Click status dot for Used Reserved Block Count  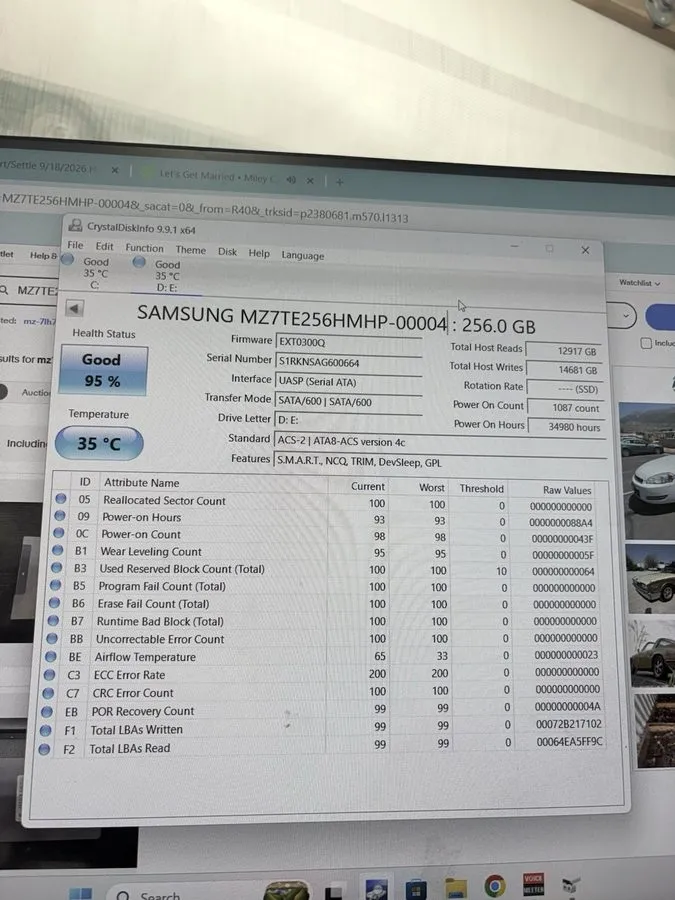pos(56,568)
